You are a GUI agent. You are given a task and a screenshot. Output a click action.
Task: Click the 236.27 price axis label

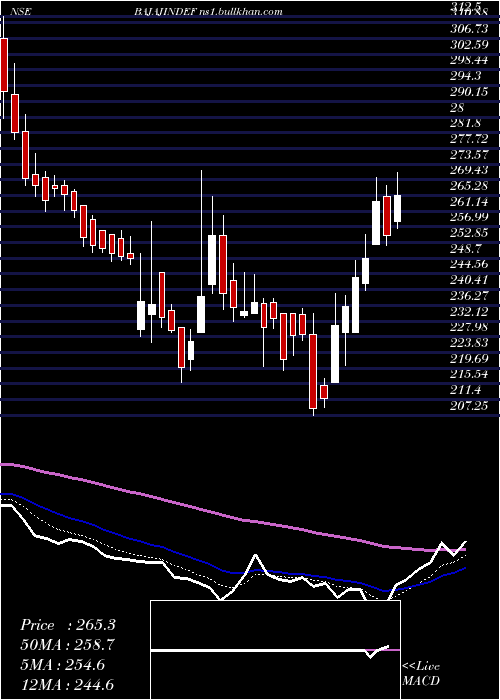coord(471,296)
